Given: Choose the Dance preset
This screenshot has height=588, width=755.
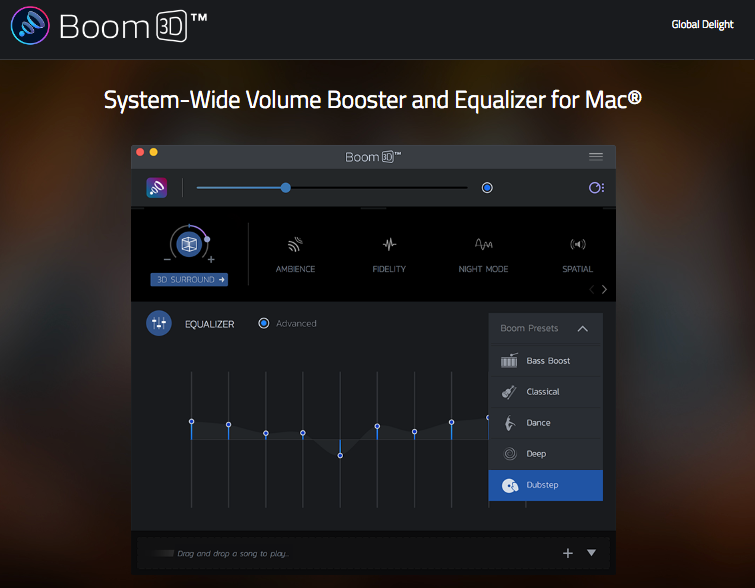Looking at the screenshot, I should pyautogui.click(x=546, y=423).
